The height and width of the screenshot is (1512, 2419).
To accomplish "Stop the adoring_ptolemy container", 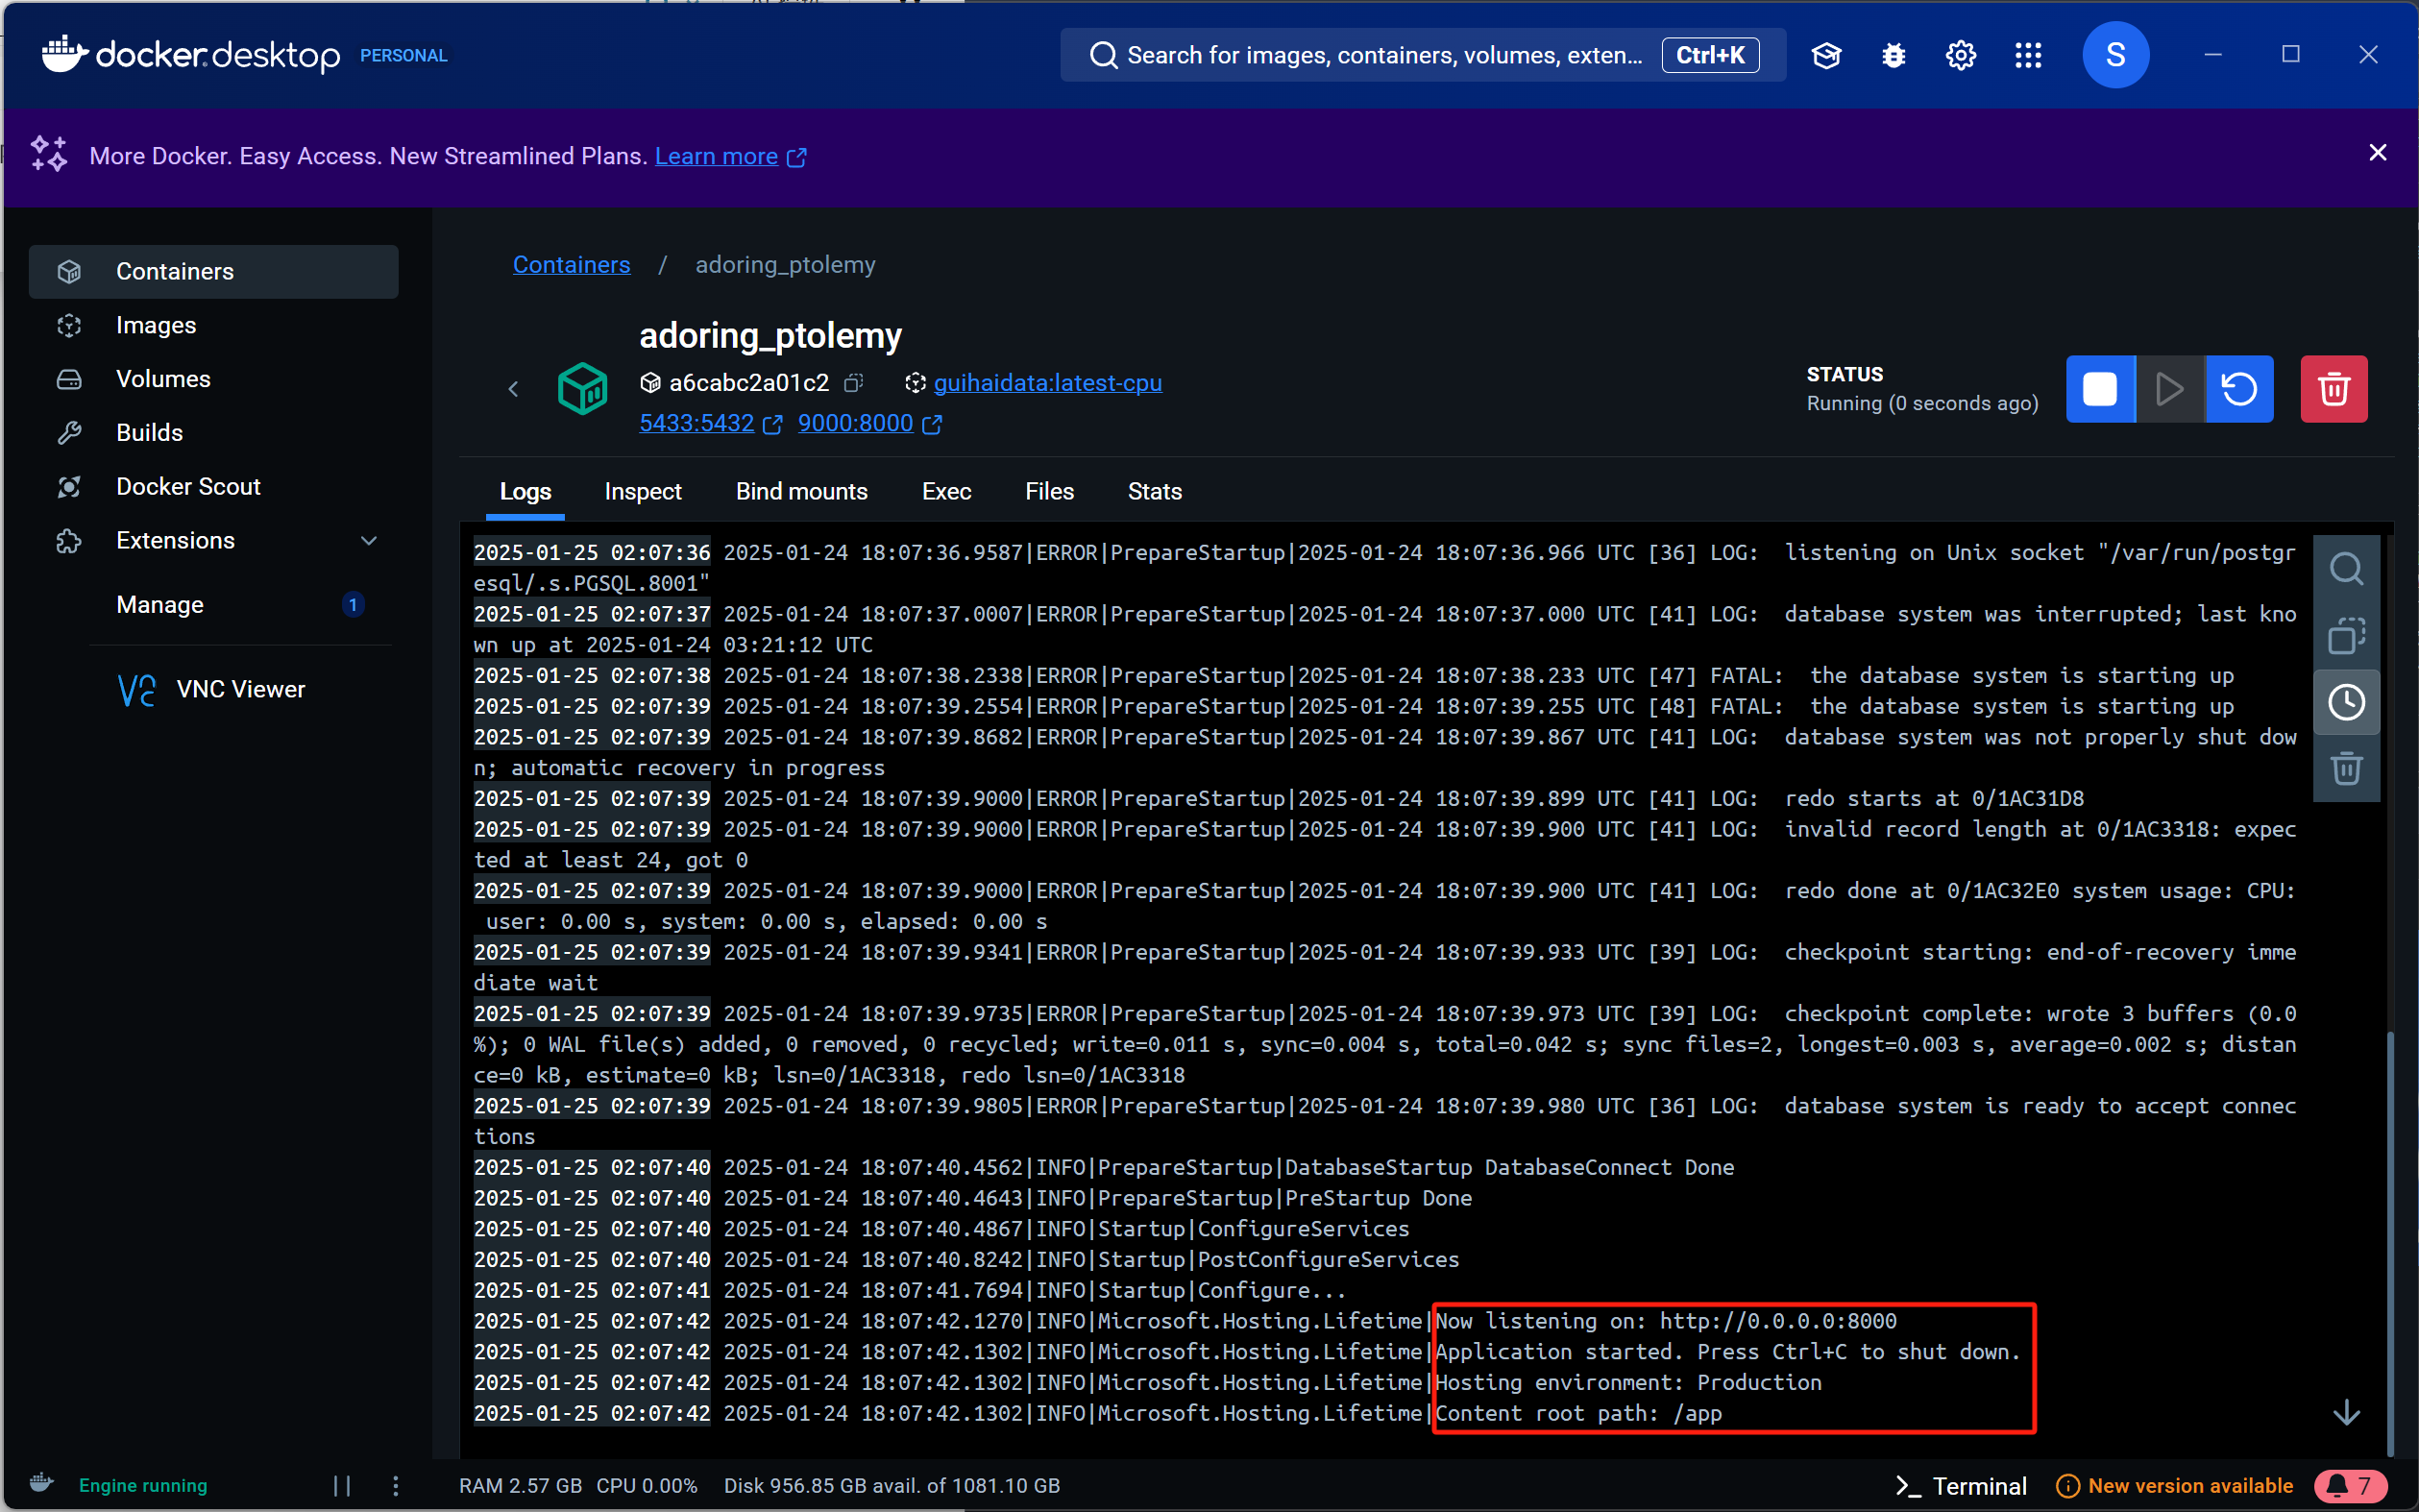I will (2100, 389).
